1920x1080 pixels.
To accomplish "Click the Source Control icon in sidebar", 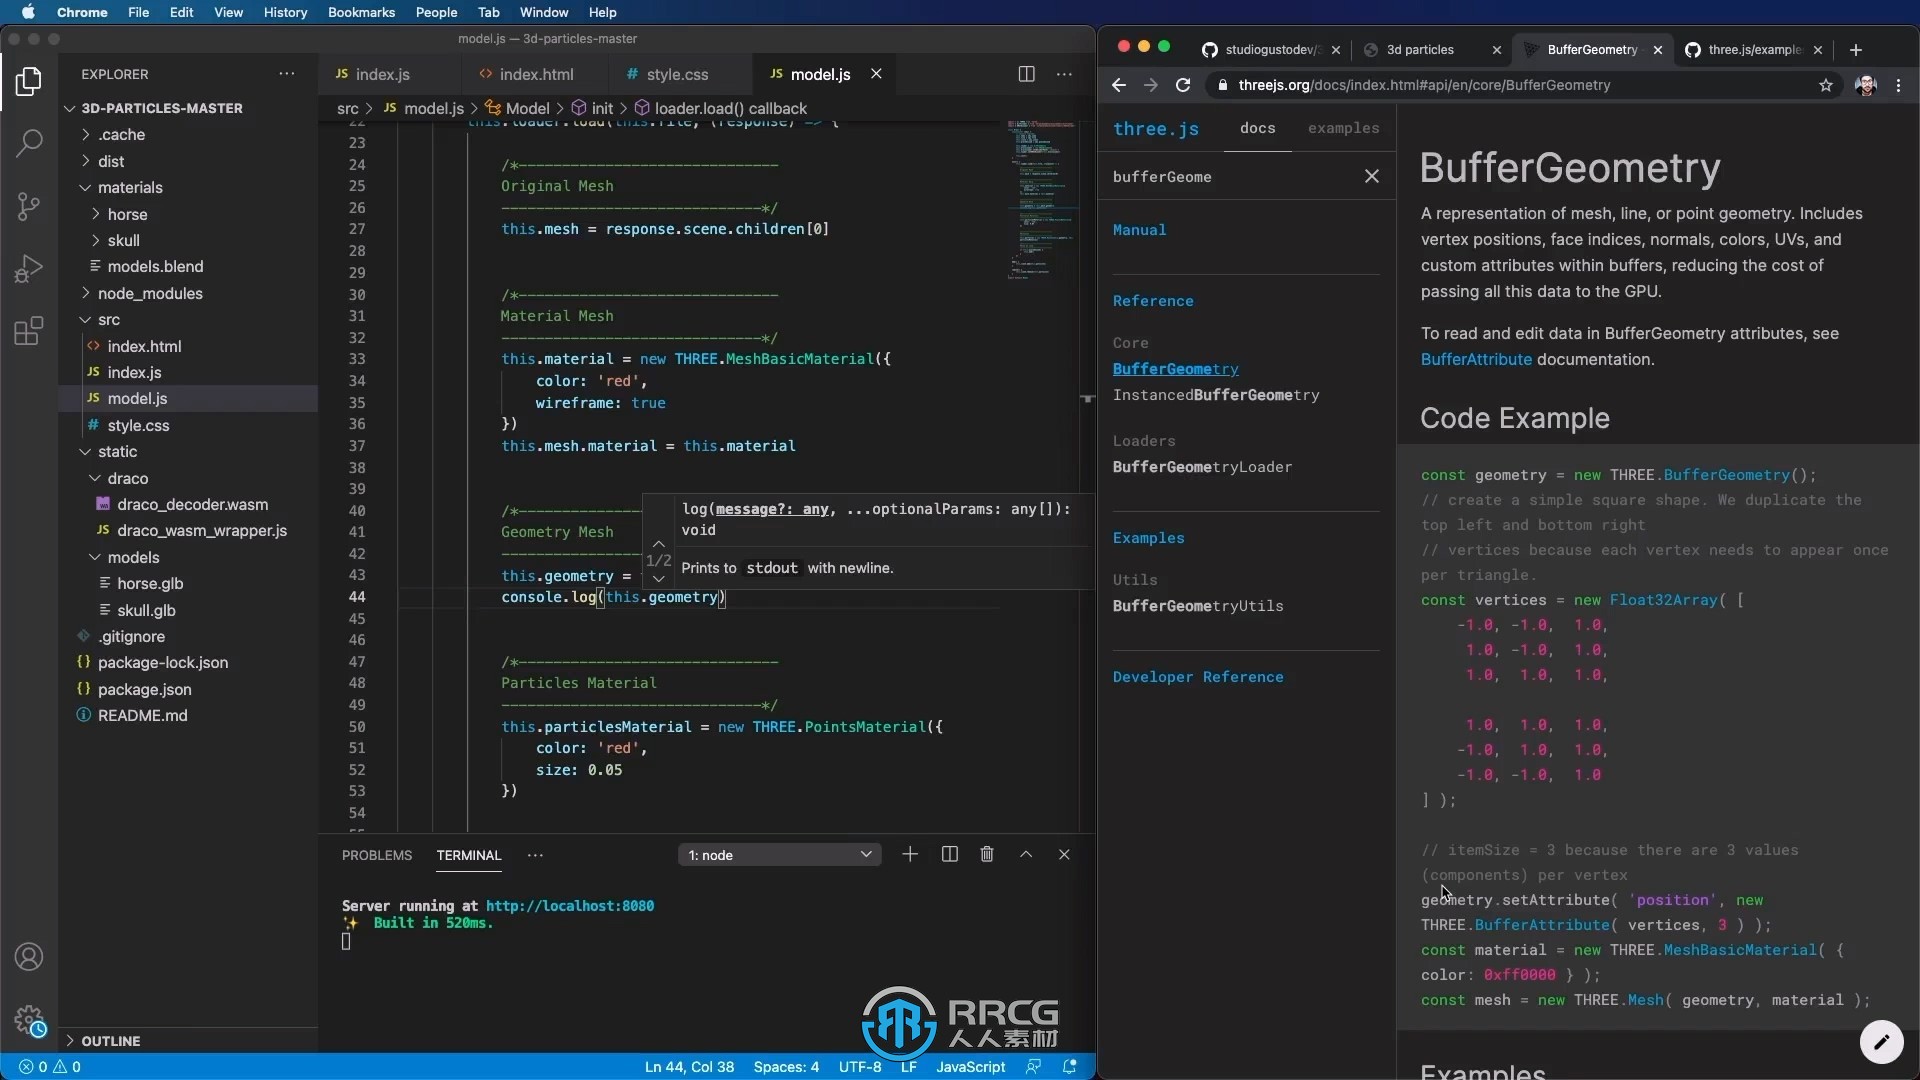I will point(29,206).
